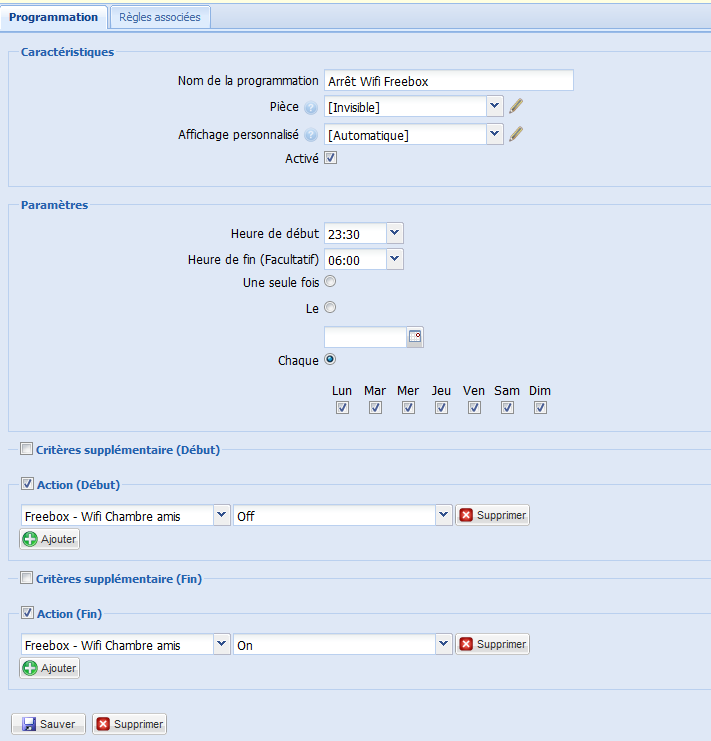Enable Critères supplémentaire (Début) checkbox
711x741 pixels.
tap(27, 449)
